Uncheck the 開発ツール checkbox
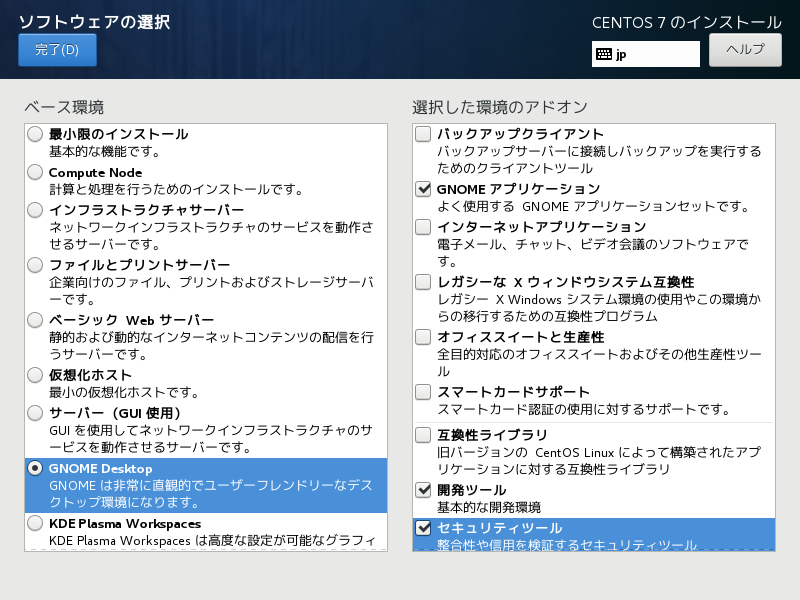 tap(423, 490)
